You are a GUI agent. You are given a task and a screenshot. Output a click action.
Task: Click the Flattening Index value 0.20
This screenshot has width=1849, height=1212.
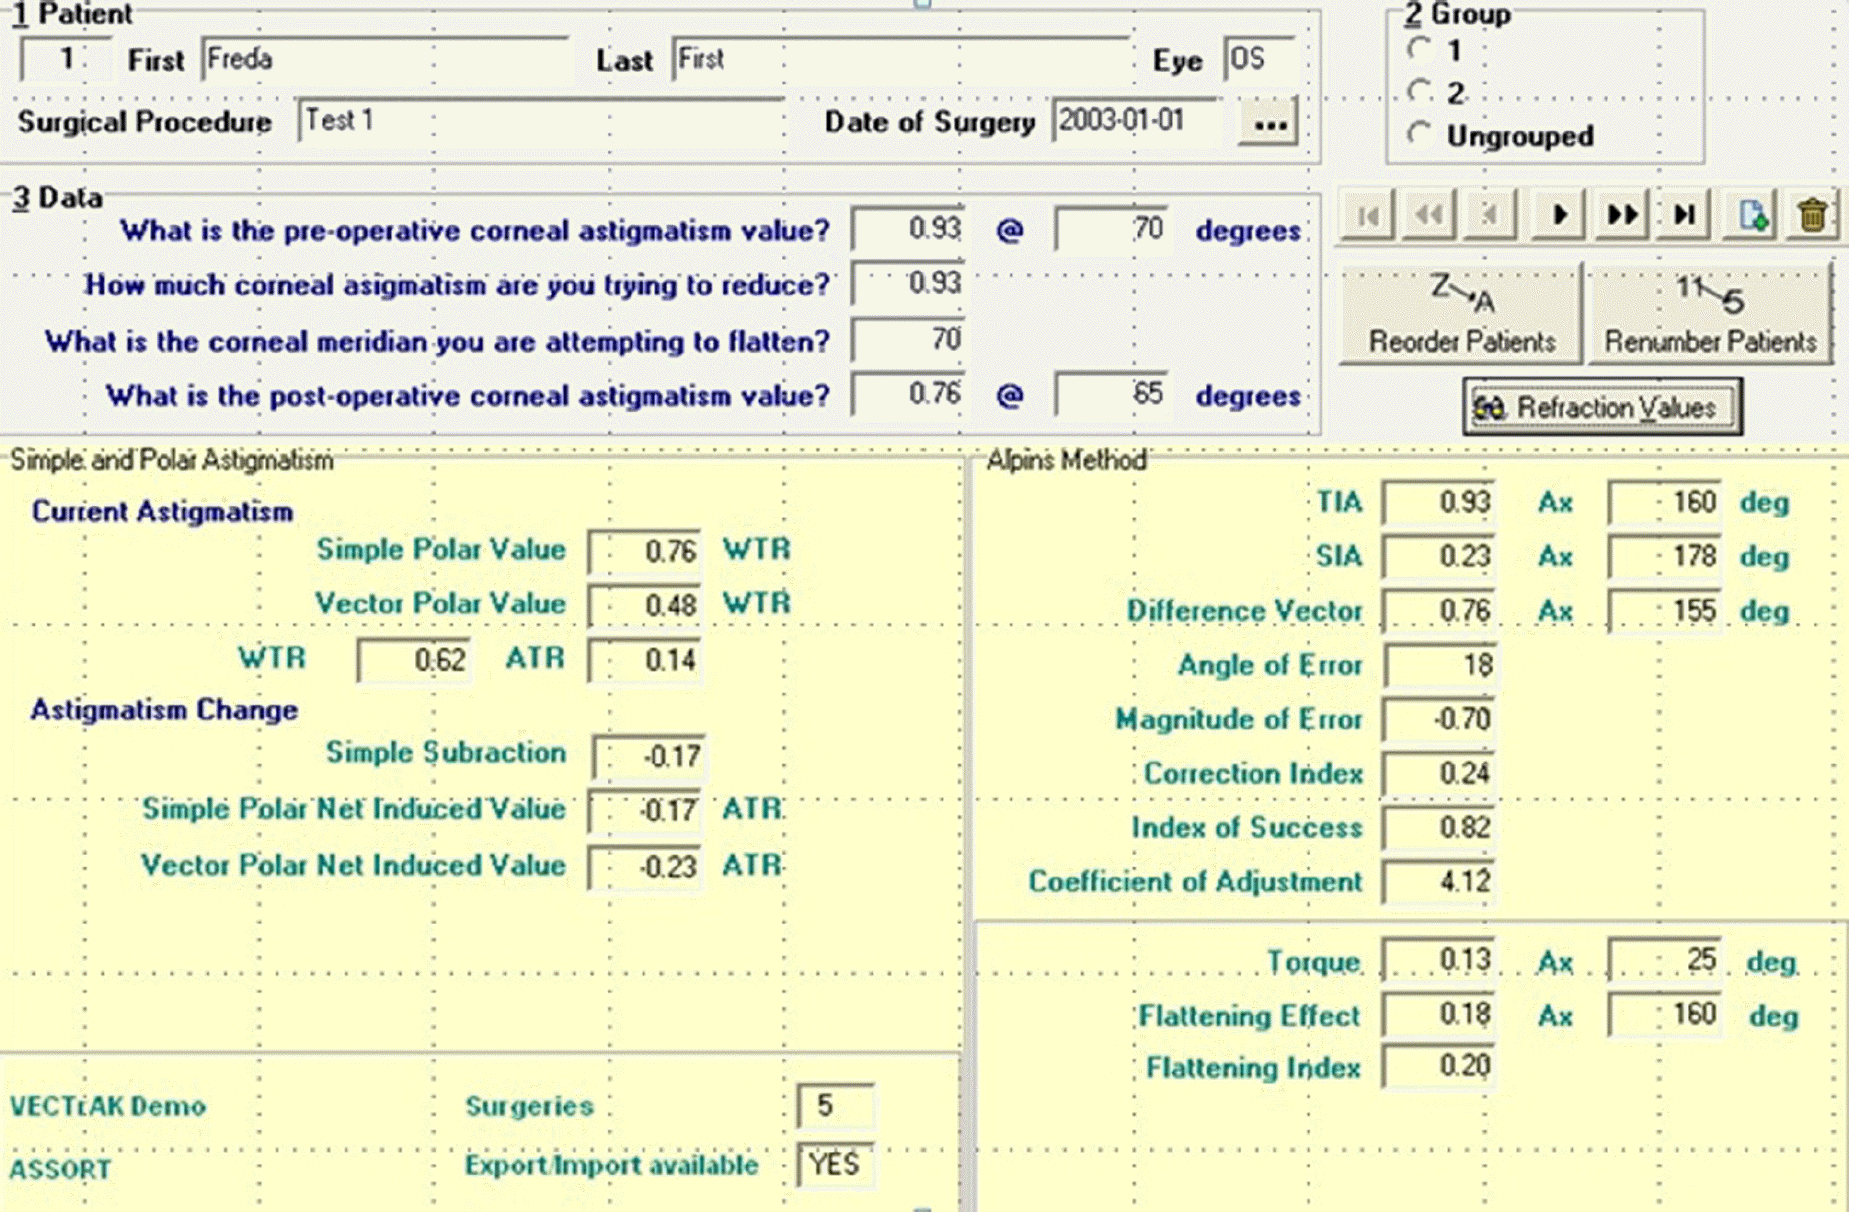click(x=1440, y=1066)
